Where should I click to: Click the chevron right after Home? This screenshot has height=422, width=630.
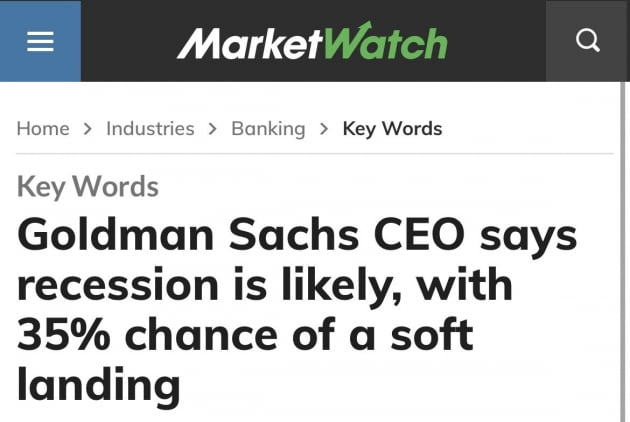(88, 129)
